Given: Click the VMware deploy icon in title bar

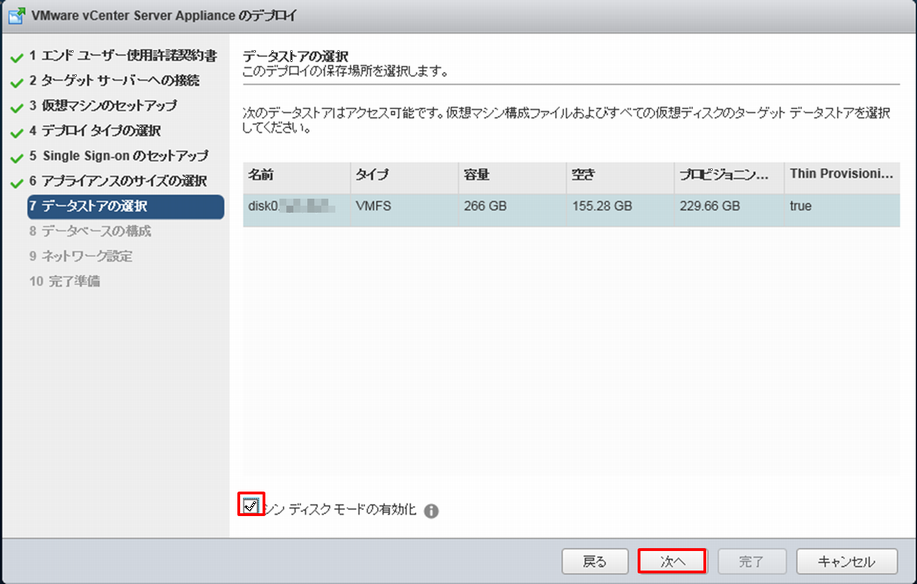Looking at the screenshot, I should click(x=17, y=16).
